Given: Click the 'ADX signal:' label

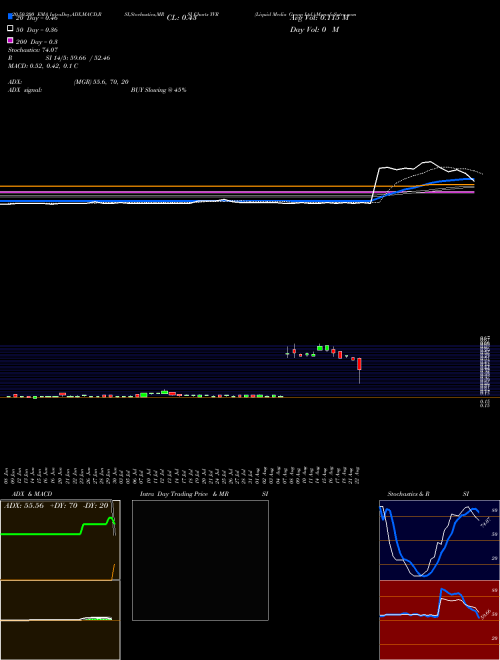Looking at the screenshot, I should [25, 90].
